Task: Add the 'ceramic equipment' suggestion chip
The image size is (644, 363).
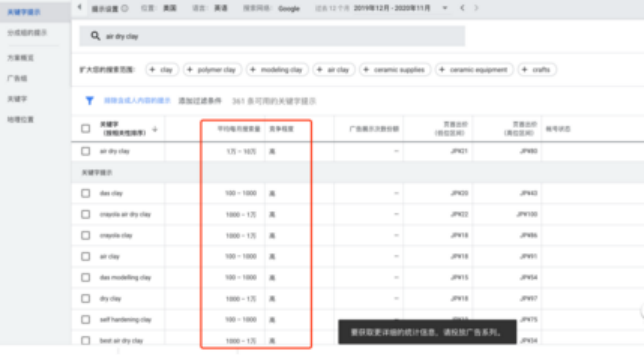Action: 474,70
